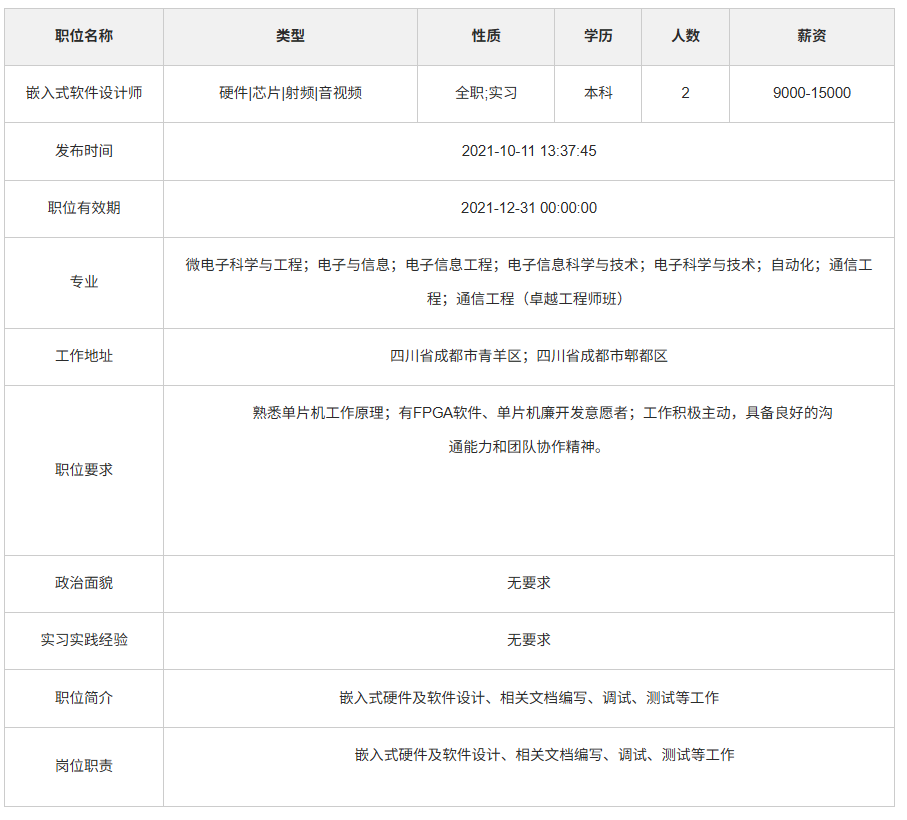Screen dimensions: 907x820
Task: Click the 类型 column header
Action: (290, 36)
